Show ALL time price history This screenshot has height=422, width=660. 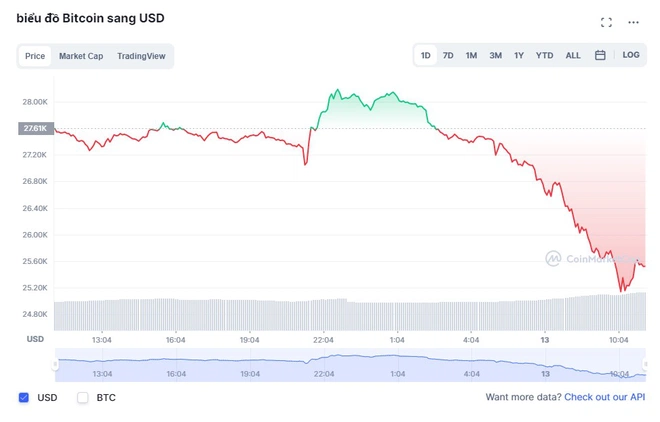pyautogui.click(x=573, y=56)
